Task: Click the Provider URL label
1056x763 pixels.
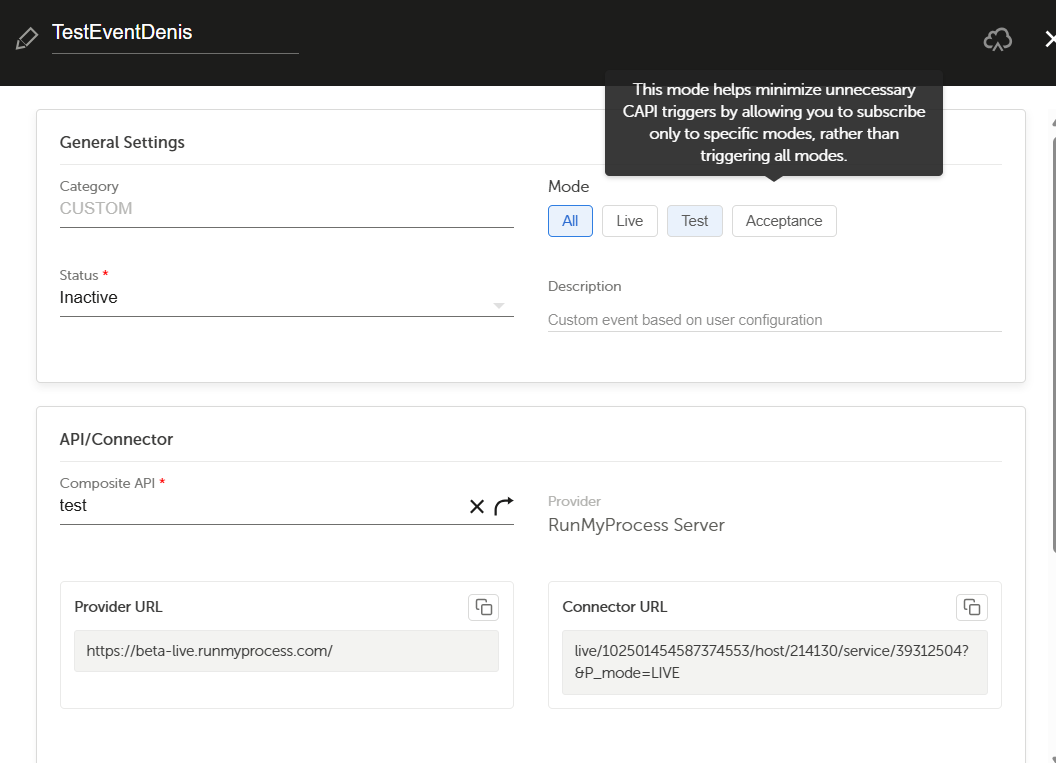Action: point(119,607)
